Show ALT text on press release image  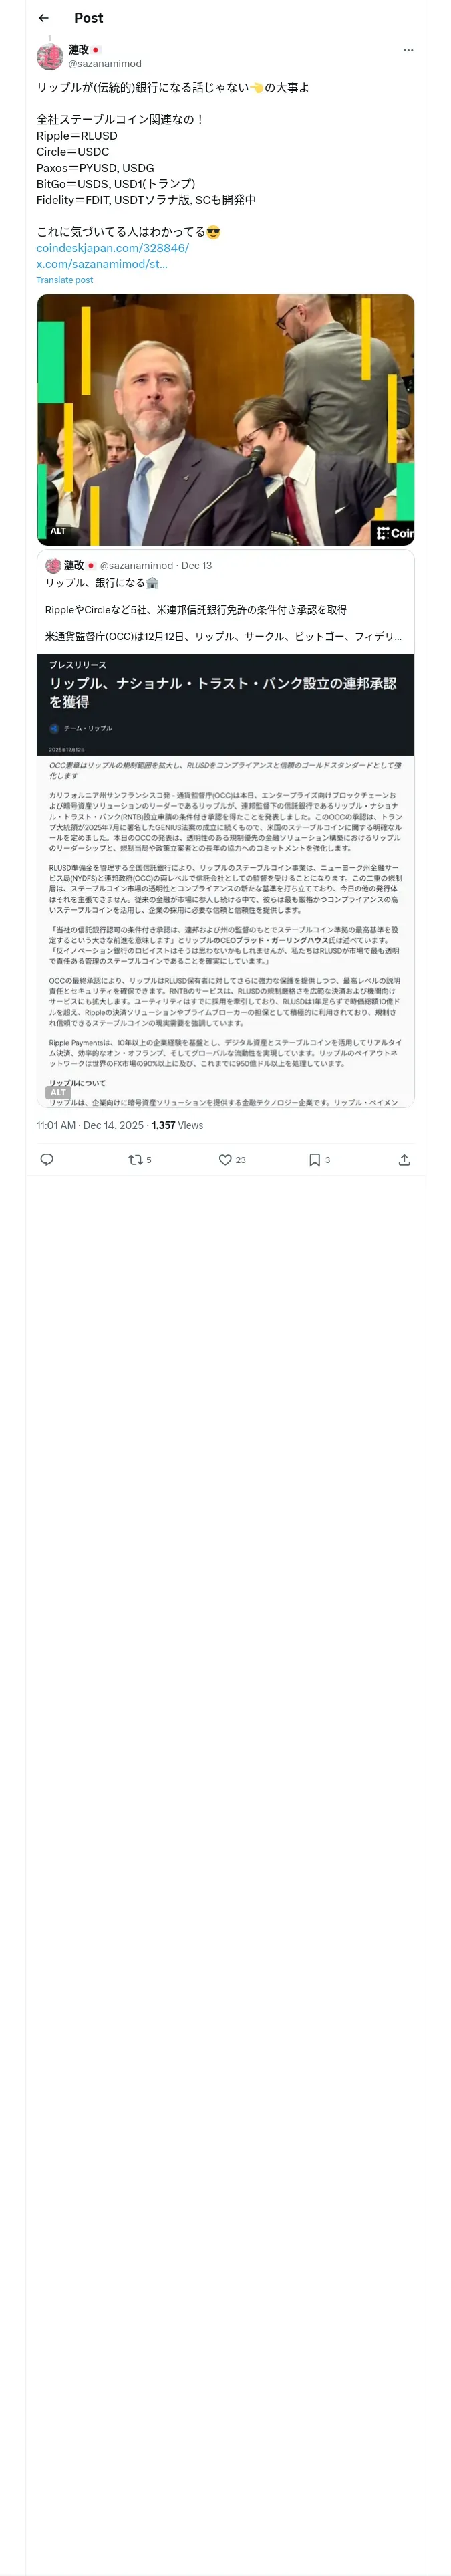58,1092
